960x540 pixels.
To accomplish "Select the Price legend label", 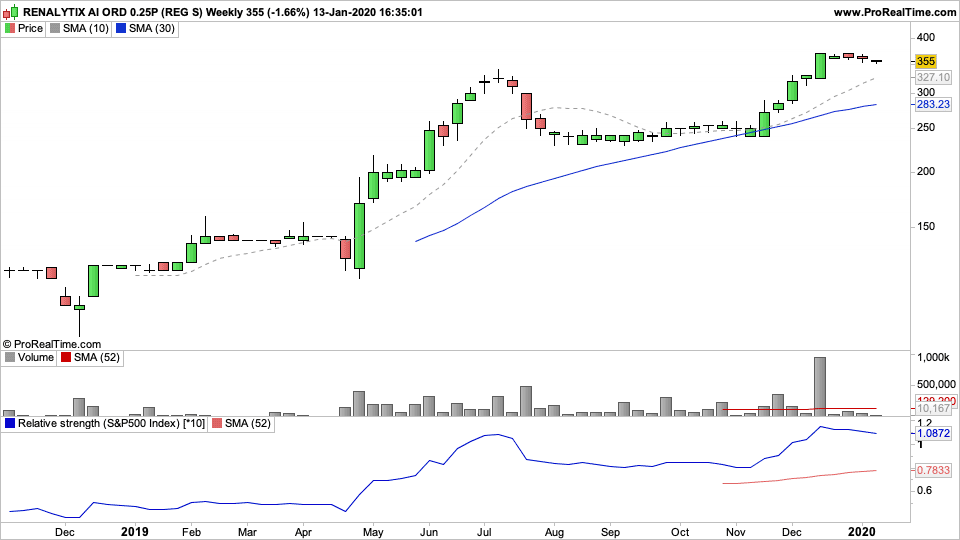I will tap(30, 28).
